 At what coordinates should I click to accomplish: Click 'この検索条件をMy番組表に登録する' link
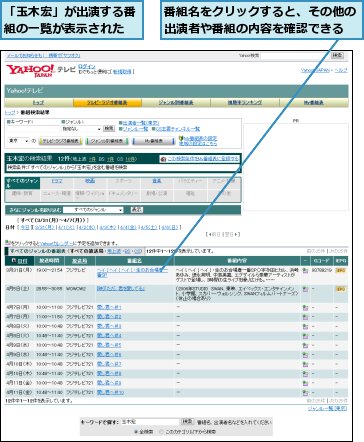[203, 159]
